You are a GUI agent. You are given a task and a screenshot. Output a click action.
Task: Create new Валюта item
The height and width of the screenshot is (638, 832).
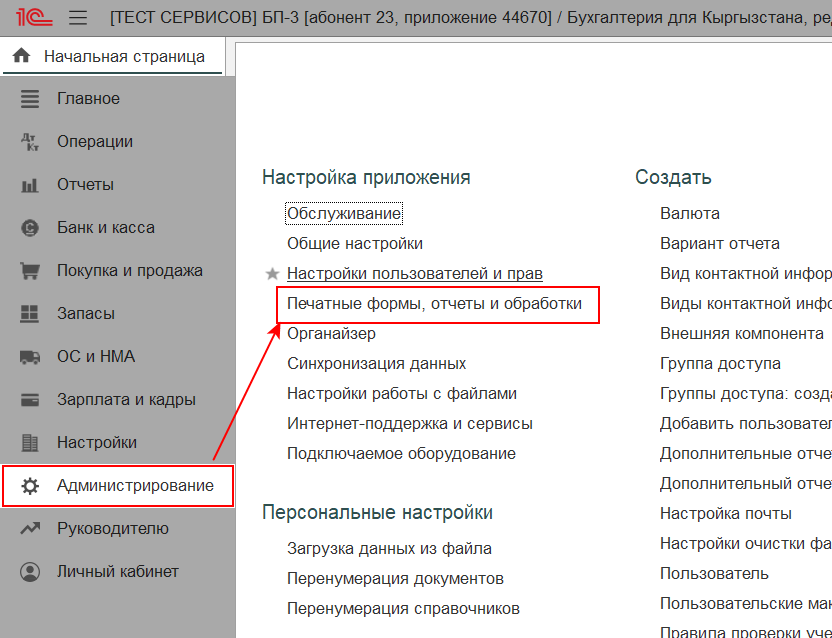coord(689,213)
